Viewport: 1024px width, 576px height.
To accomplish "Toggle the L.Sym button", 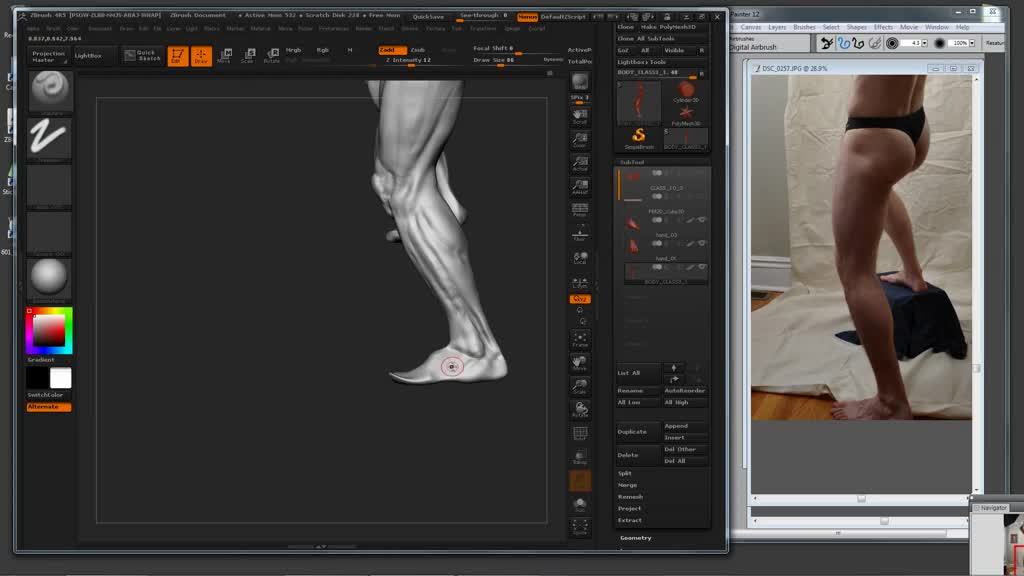I will (580, 281).
